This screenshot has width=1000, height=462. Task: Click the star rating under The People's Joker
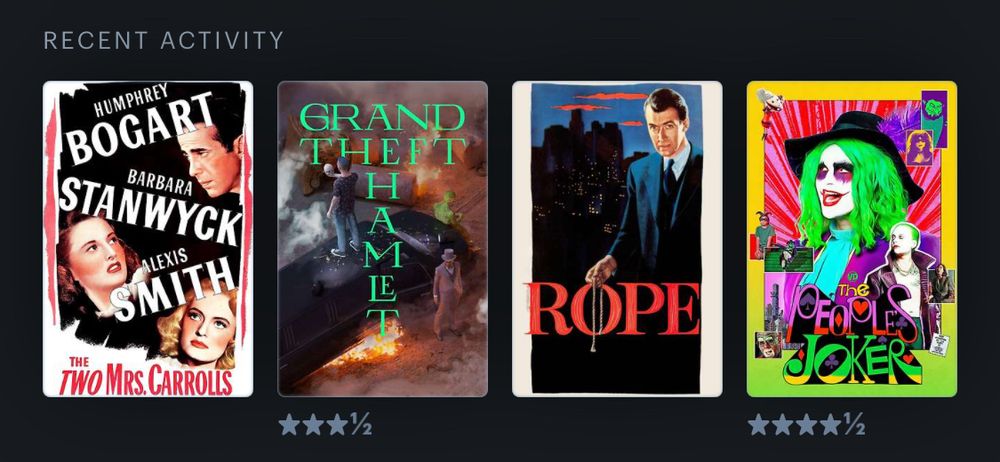807,424
